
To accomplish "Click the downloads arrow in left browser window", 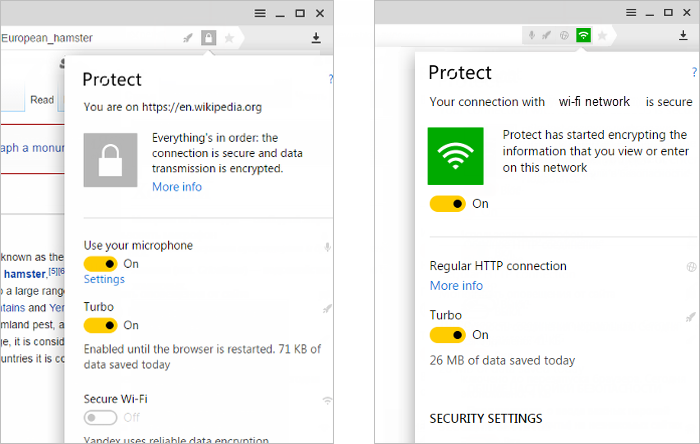I will pyautogui.click(x=316, y=38).
